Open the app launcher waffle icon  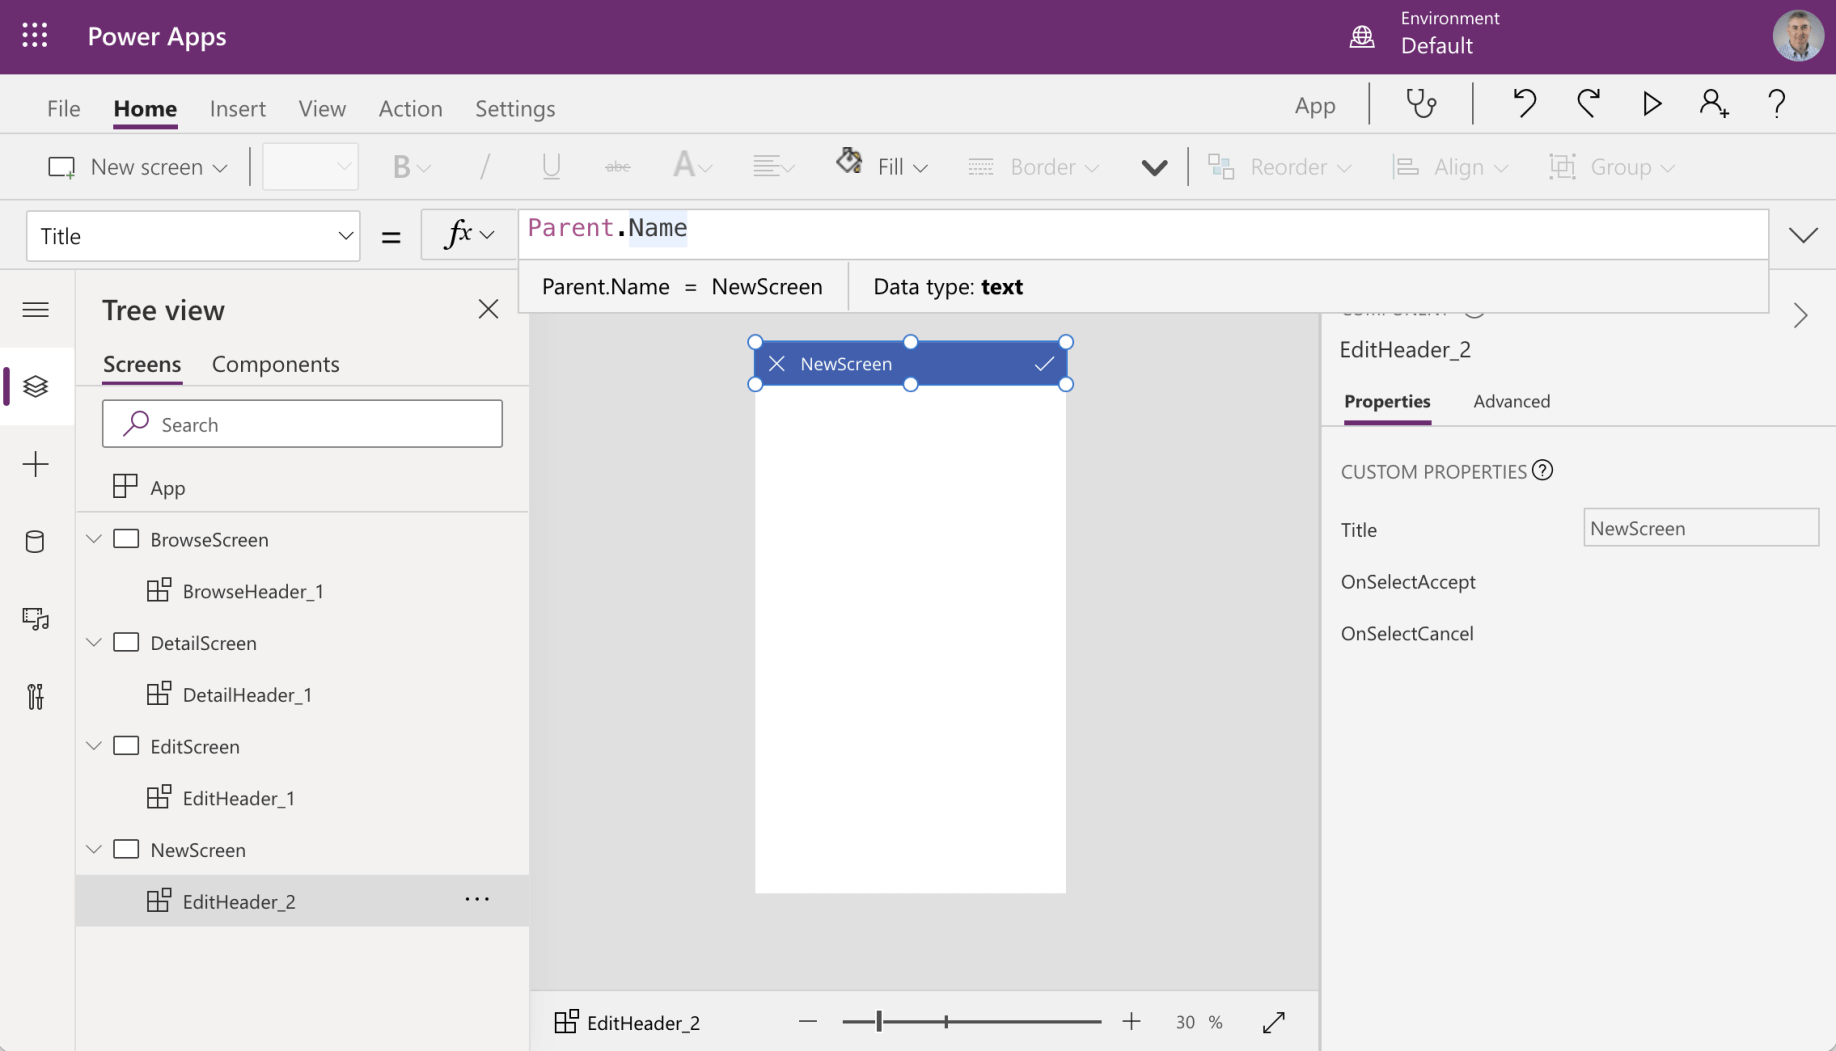(x=35, y=36)
